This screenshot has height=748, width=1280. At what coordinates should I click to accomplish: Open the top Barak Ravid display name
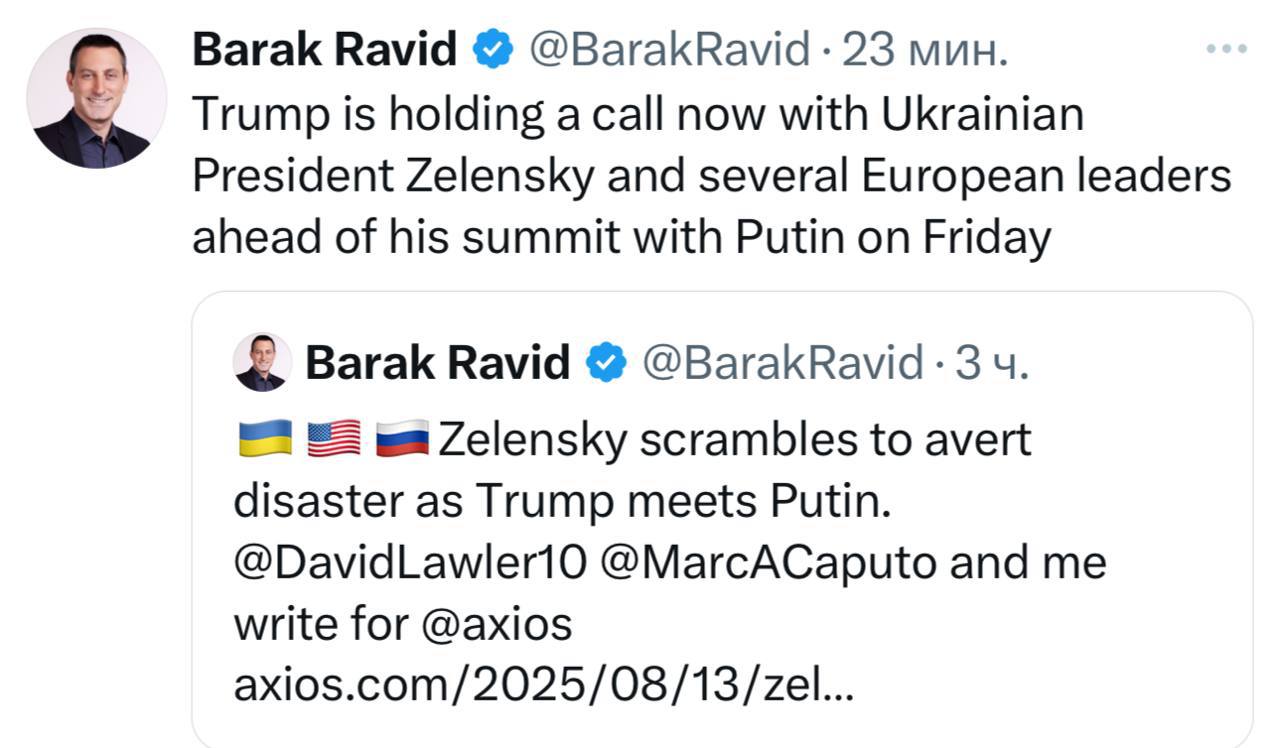323,49
